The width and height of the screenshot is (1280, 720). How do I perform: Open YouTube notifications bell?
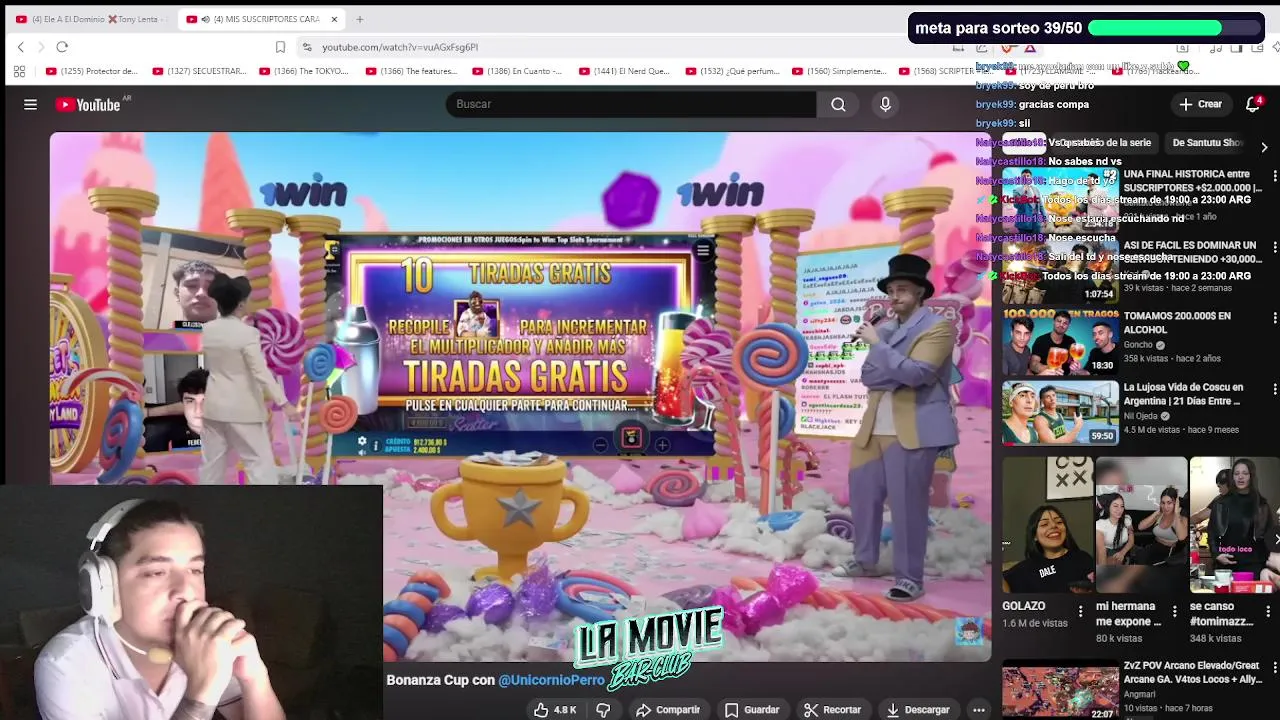[x=1252, y=104]
